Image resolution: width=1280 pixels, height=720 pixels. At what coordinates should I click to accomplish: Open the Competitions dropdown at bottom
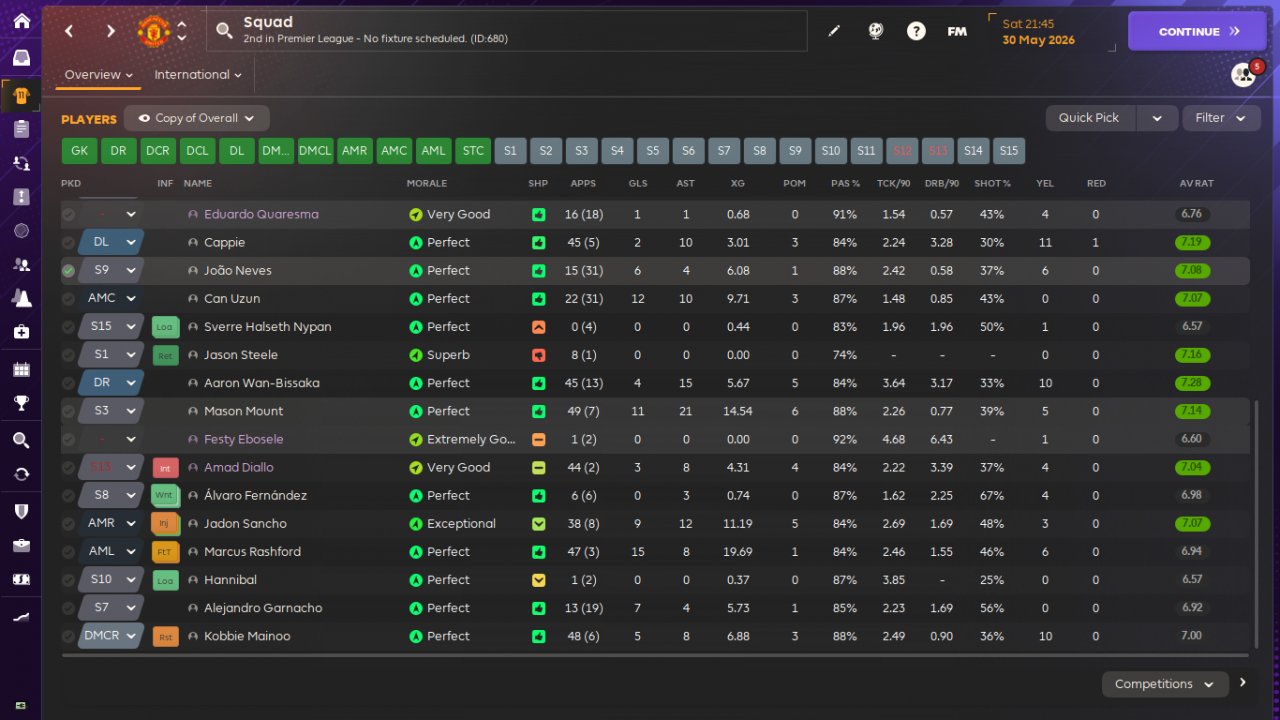click(1164, 684)
